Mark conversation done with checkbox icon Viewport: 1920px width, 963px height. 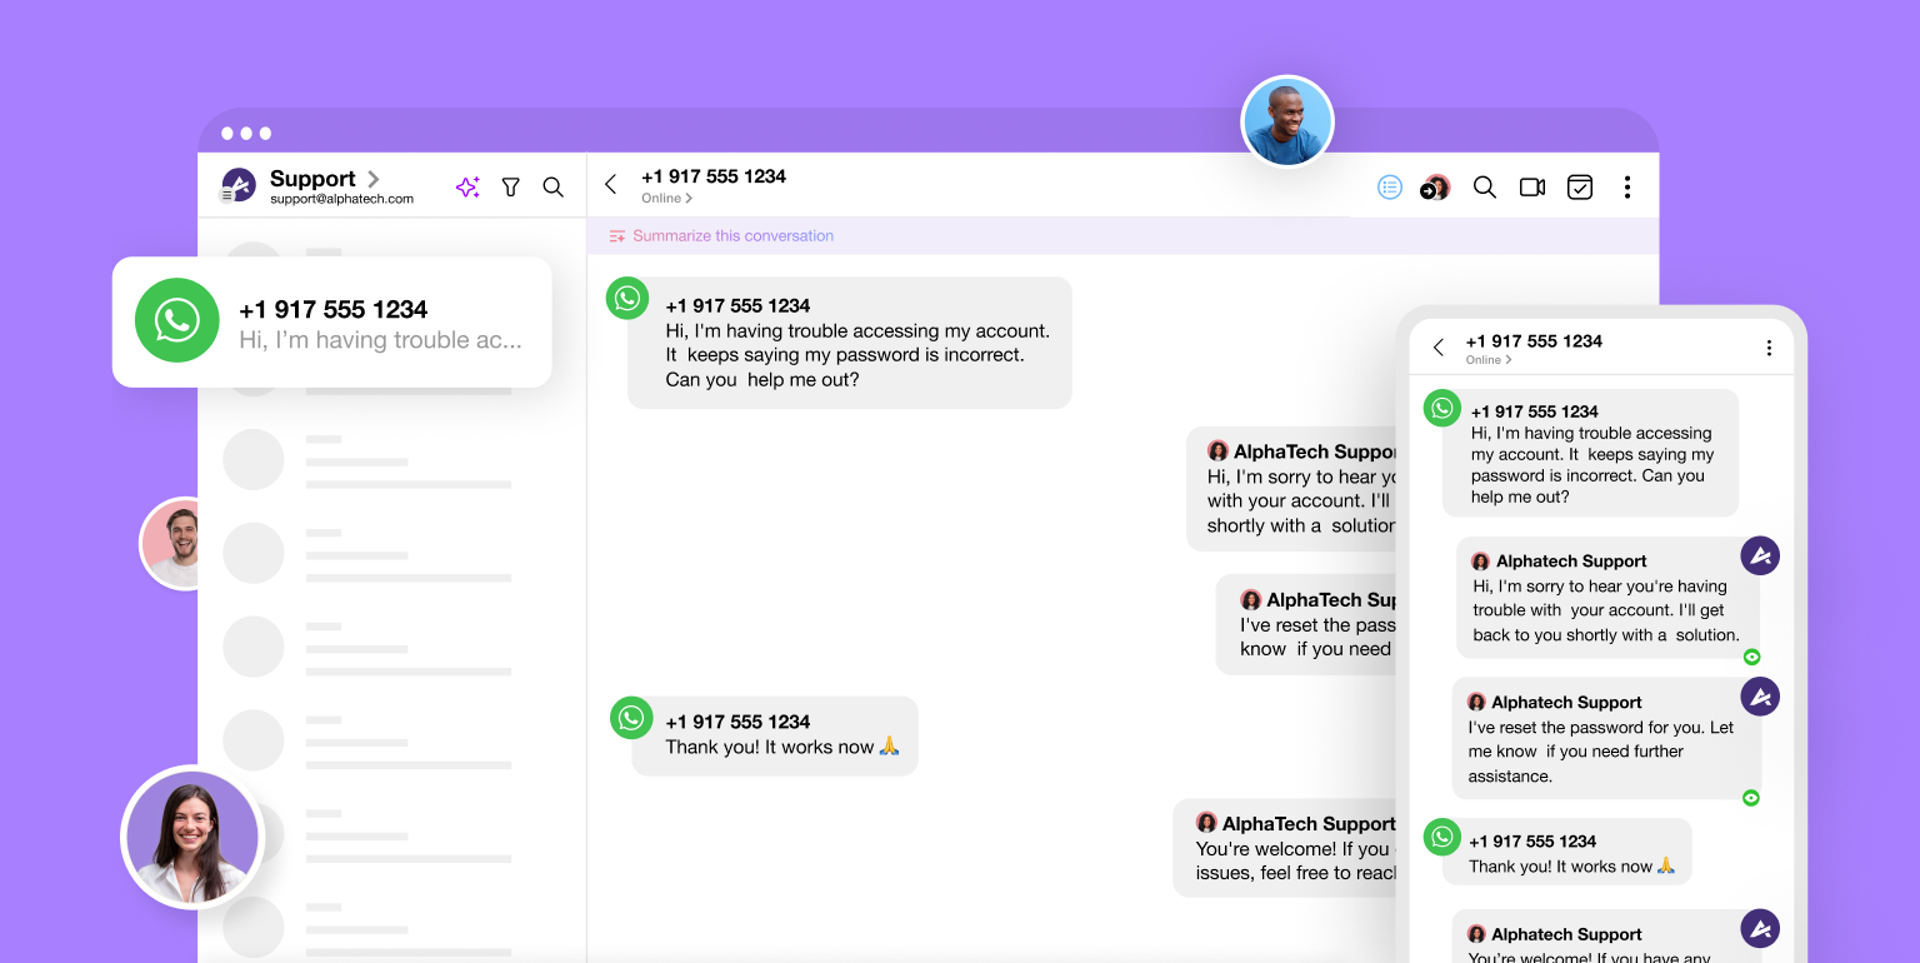(x=1580, y=187)
